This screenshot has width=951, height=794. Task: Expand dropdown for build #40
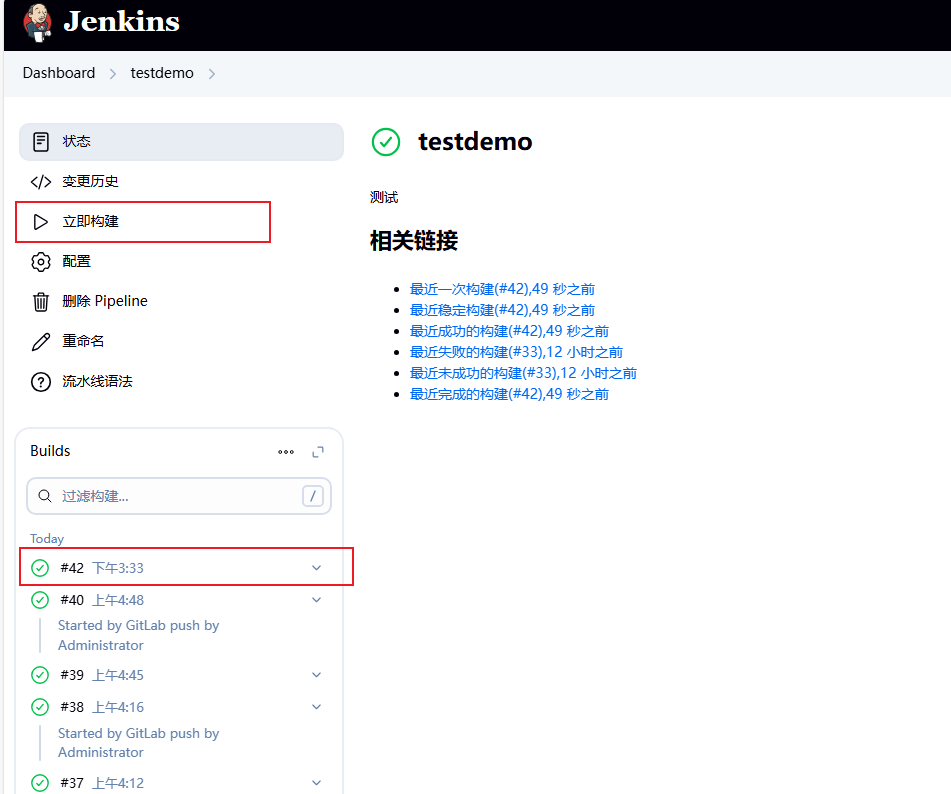(317, 600)
